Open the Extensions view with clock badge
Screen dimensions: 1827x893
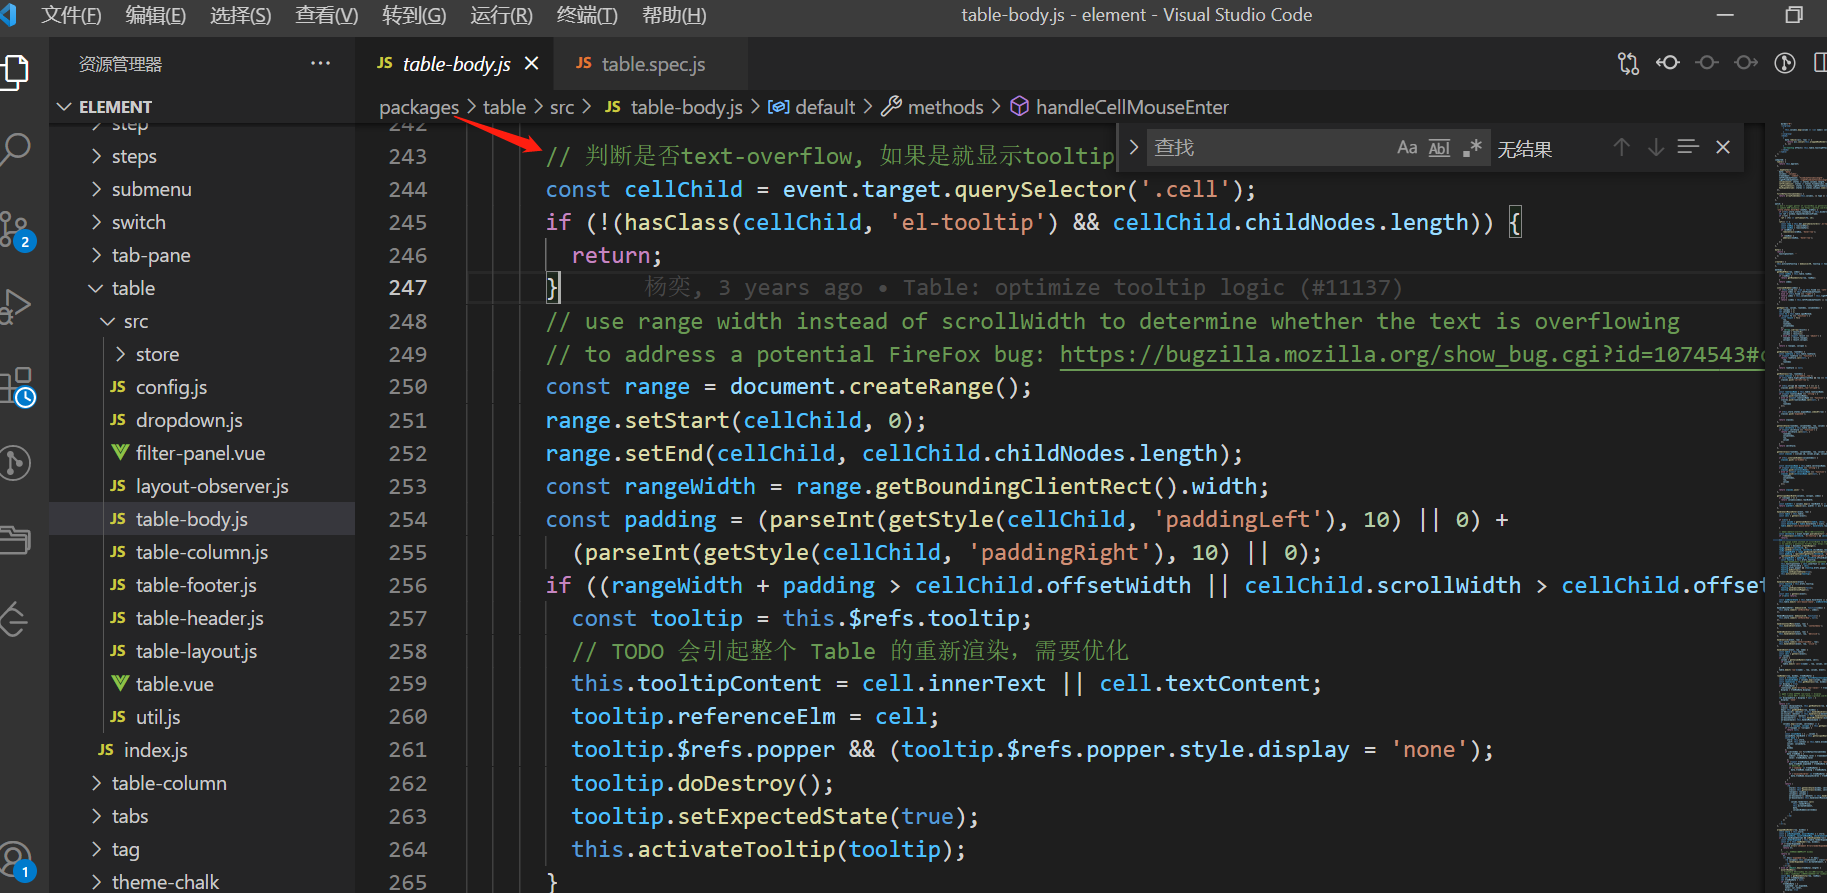click(18, 387)
